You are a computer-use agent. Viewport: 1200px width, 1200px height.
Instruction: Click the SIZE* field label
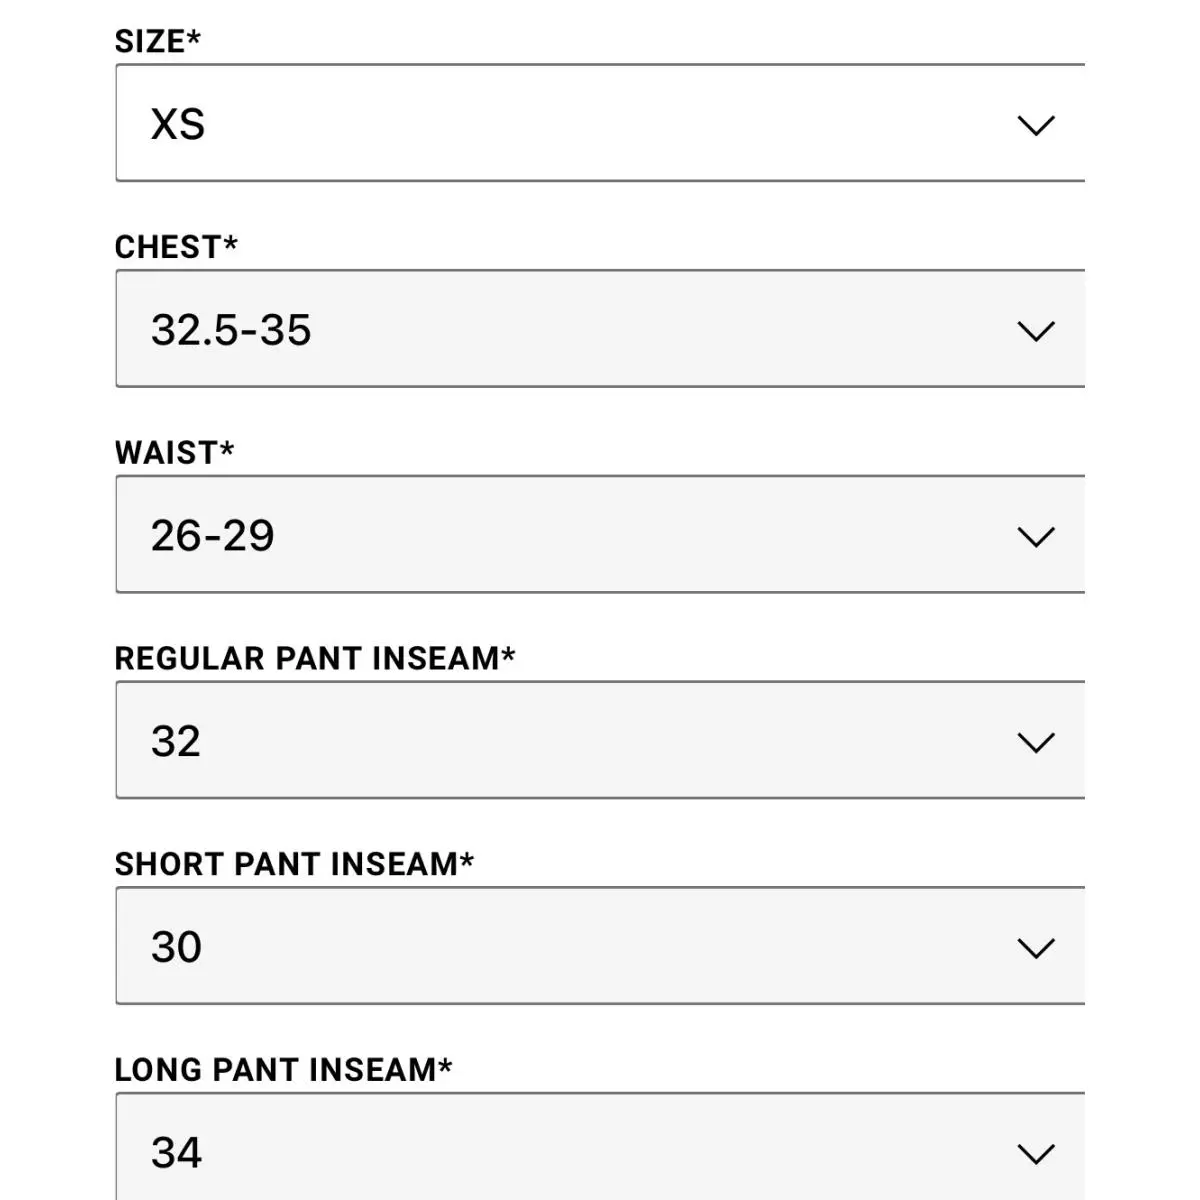[x=158, y=41]
